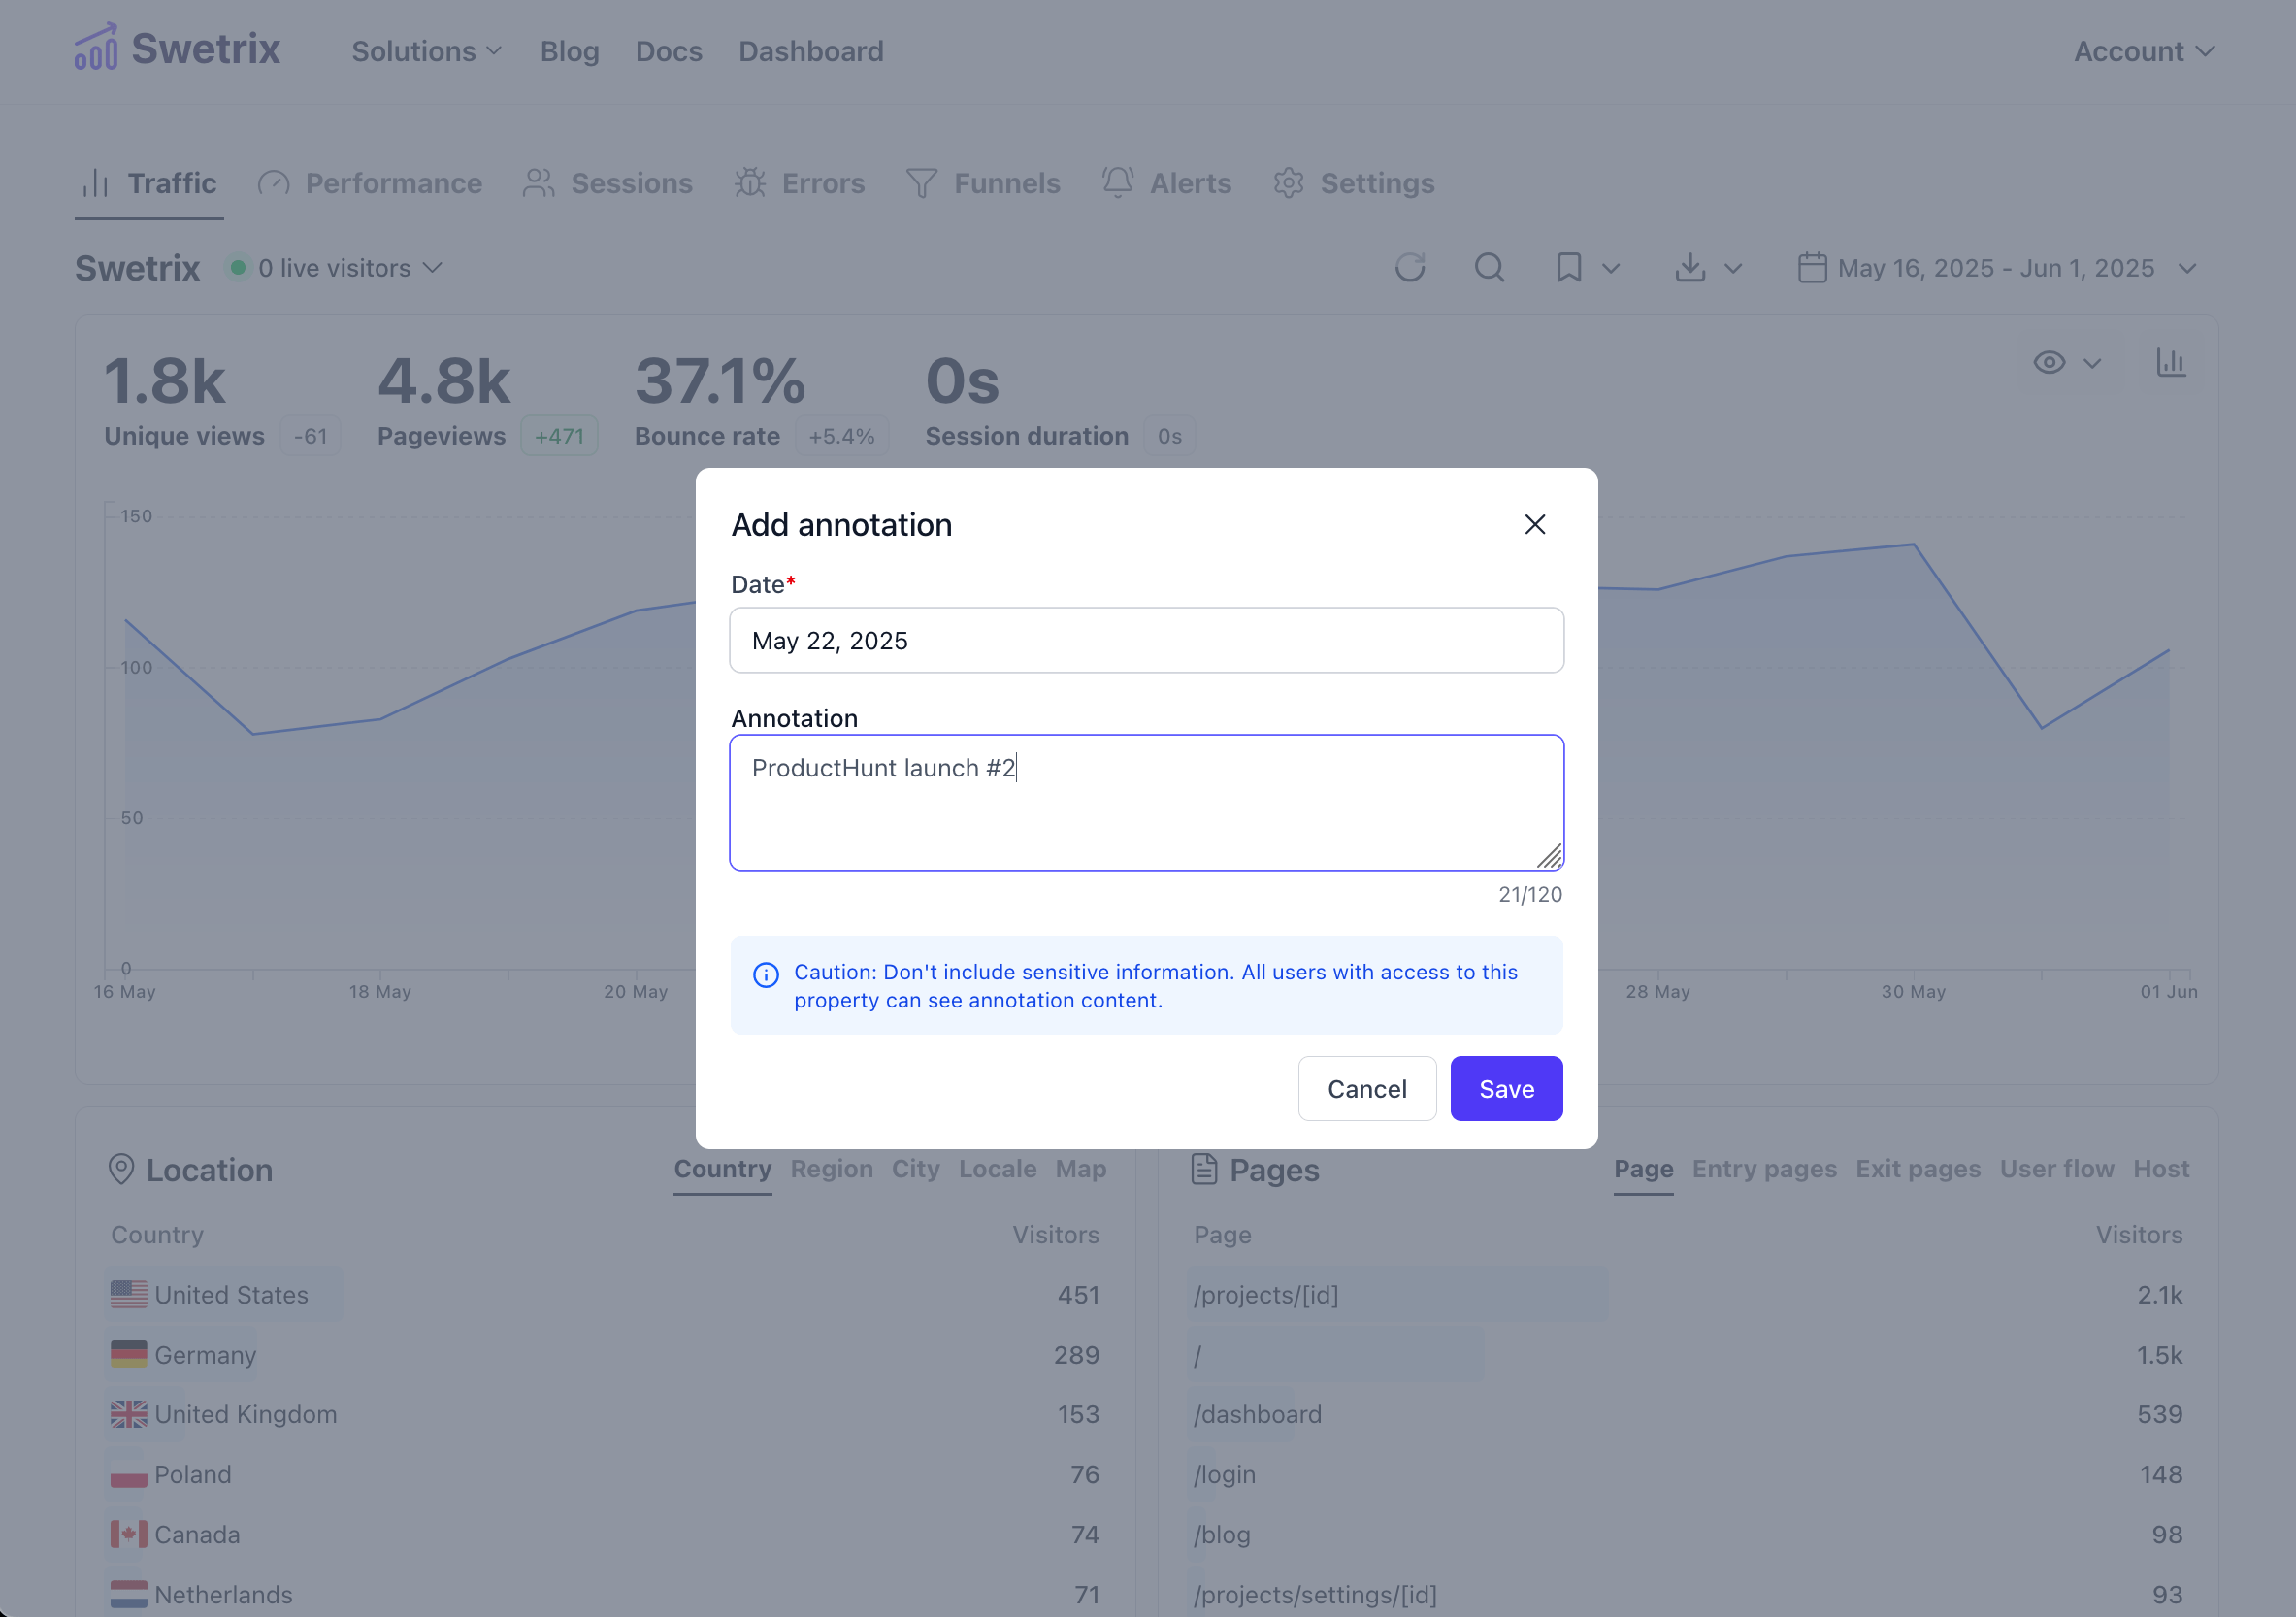Viewport: 2296px width, 1617px height.
Task: Save the new annotation
Action: click(1506, 1088)
